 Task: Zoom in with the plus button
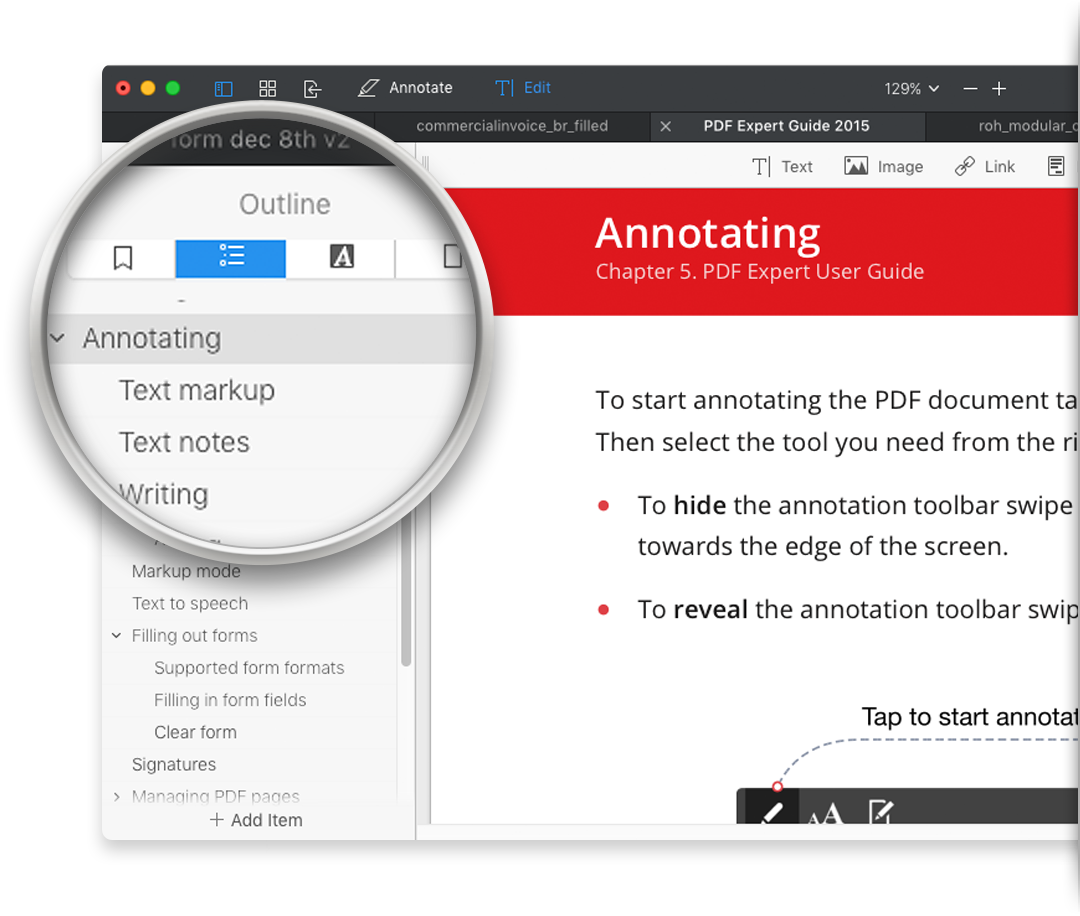tap(999, 89)
